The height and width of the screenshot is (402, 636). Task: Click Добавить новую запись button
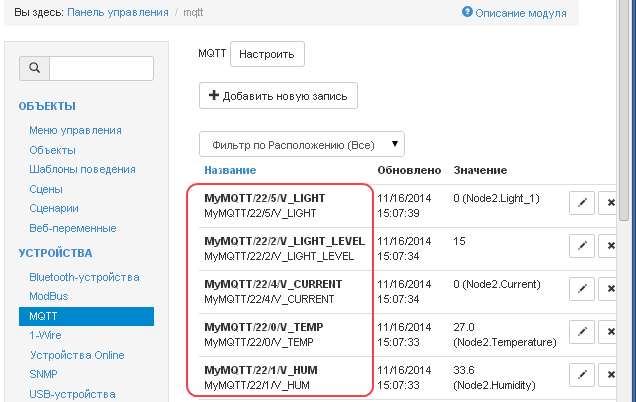(x=278, y=95)
